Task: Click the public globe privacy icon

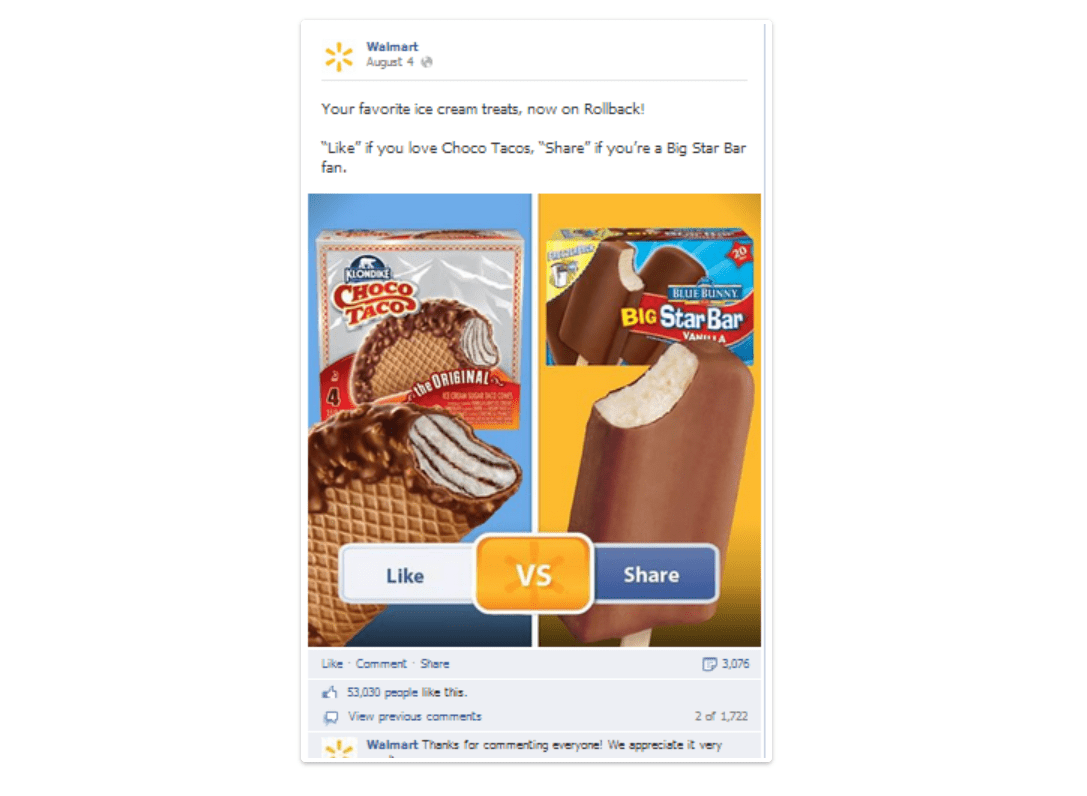Action: [427, 62]
